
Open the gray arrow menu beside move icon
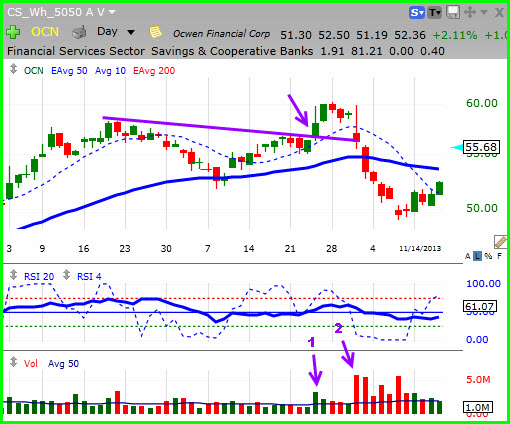484,13
